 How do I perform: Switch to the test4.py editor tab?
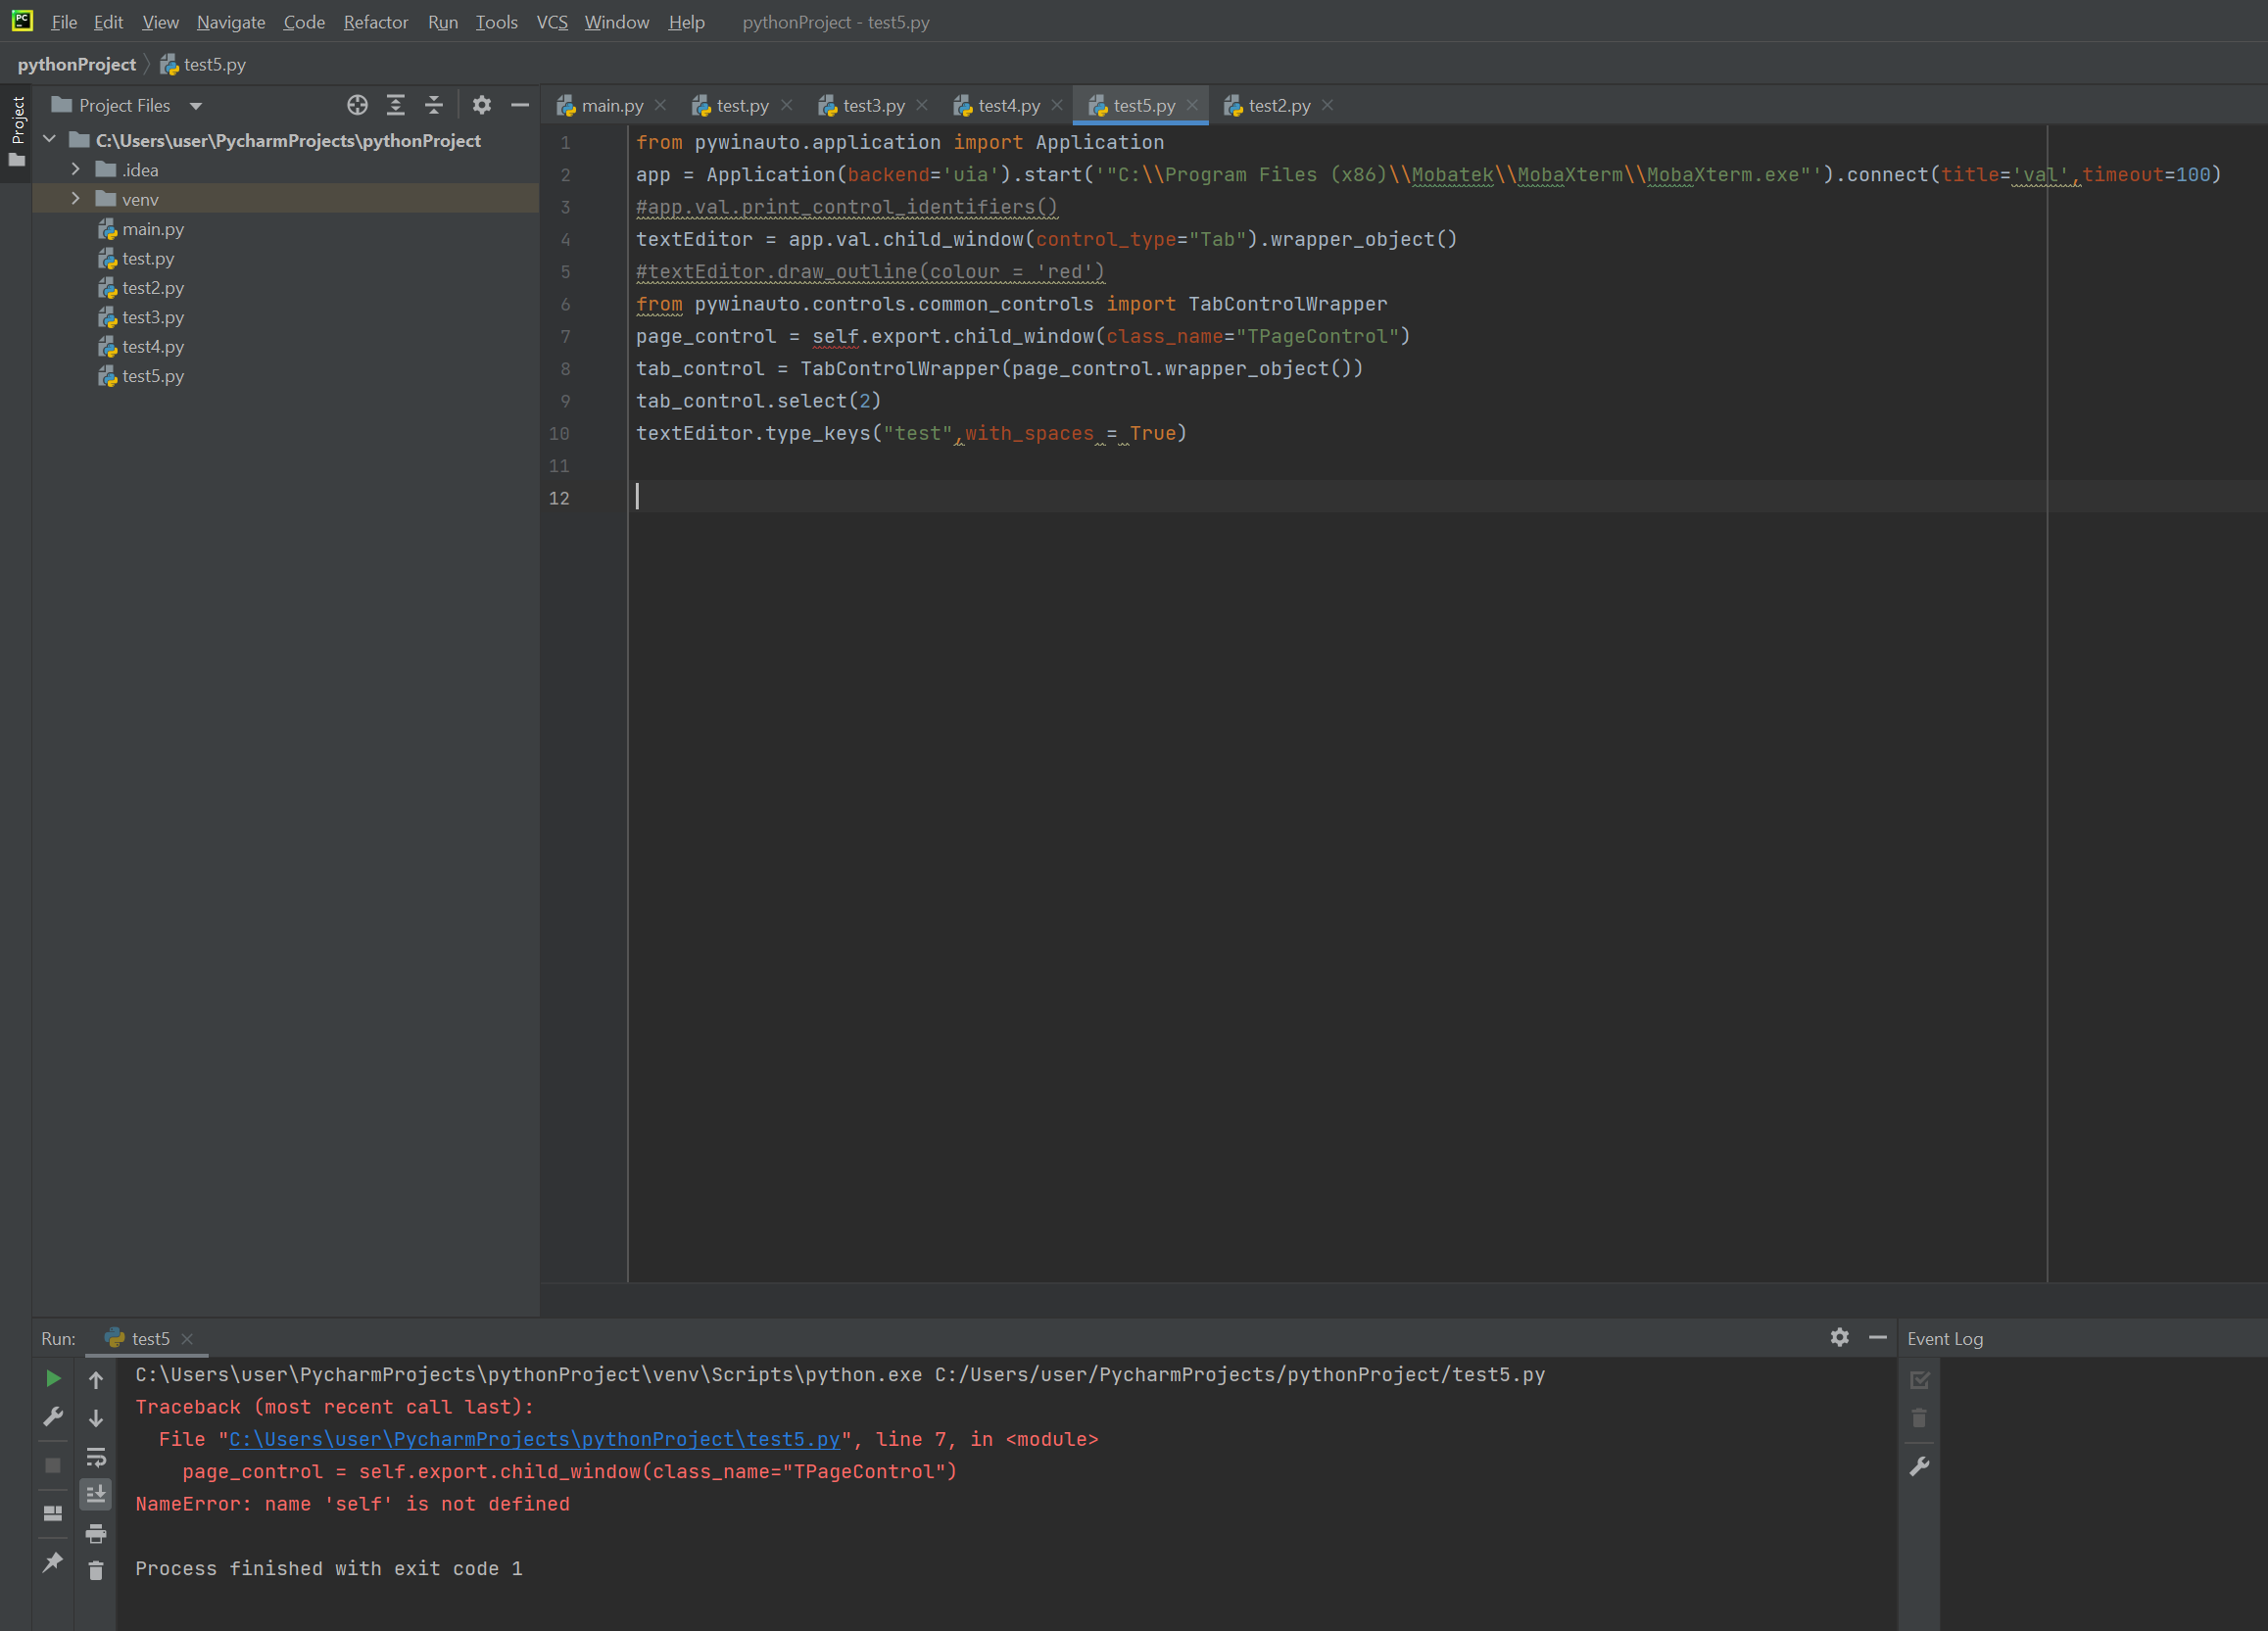pyautogui.click(x=1008, y=105)
